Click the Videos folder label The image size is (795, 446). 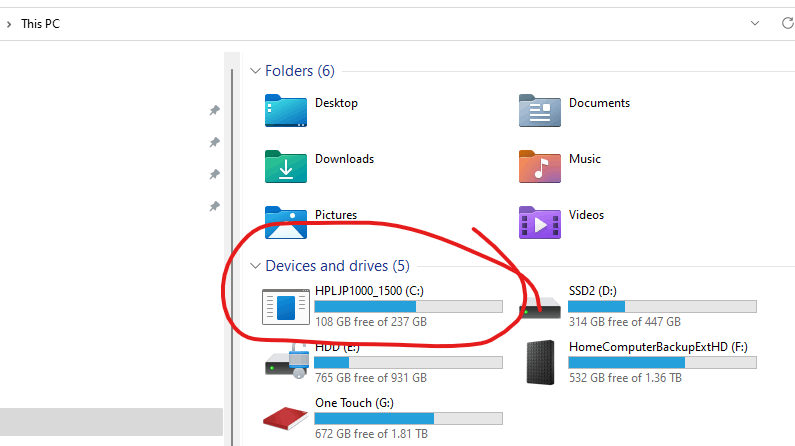pyautogui.click(x=586, y=215)
